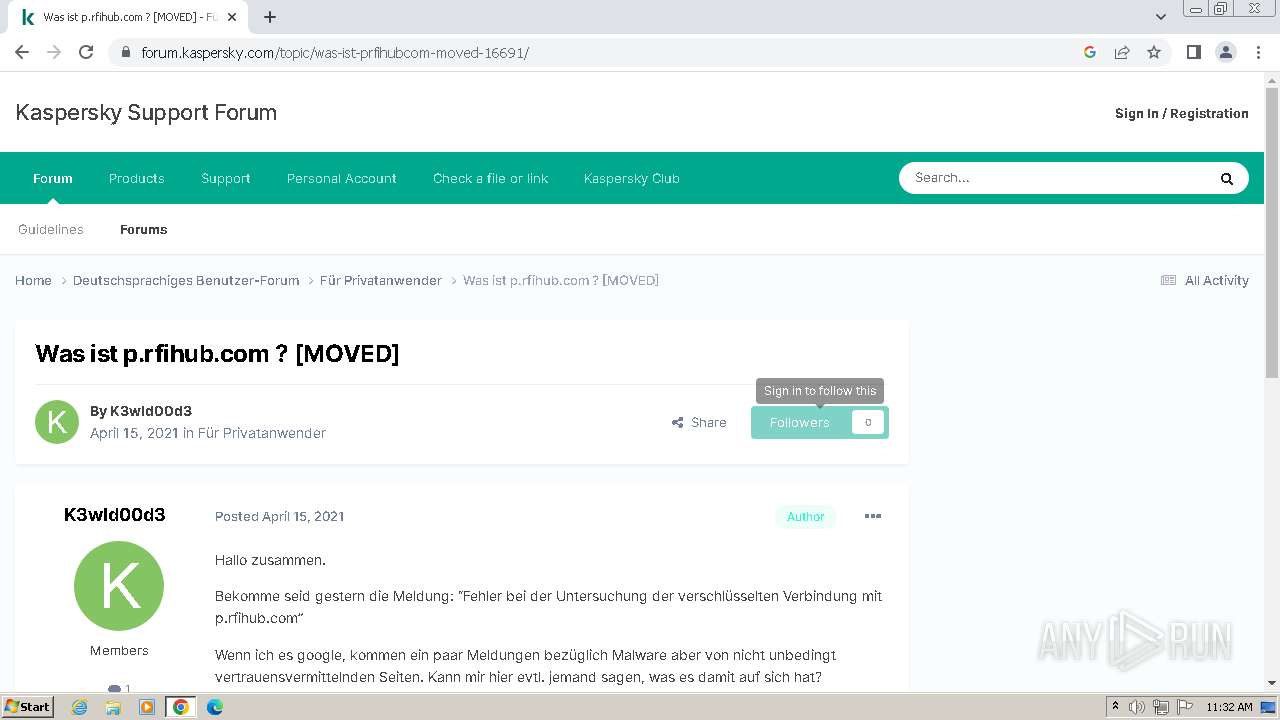Share this topic via the Share button
This screenshot has width=1280, height=720.
tap(699, 422)
